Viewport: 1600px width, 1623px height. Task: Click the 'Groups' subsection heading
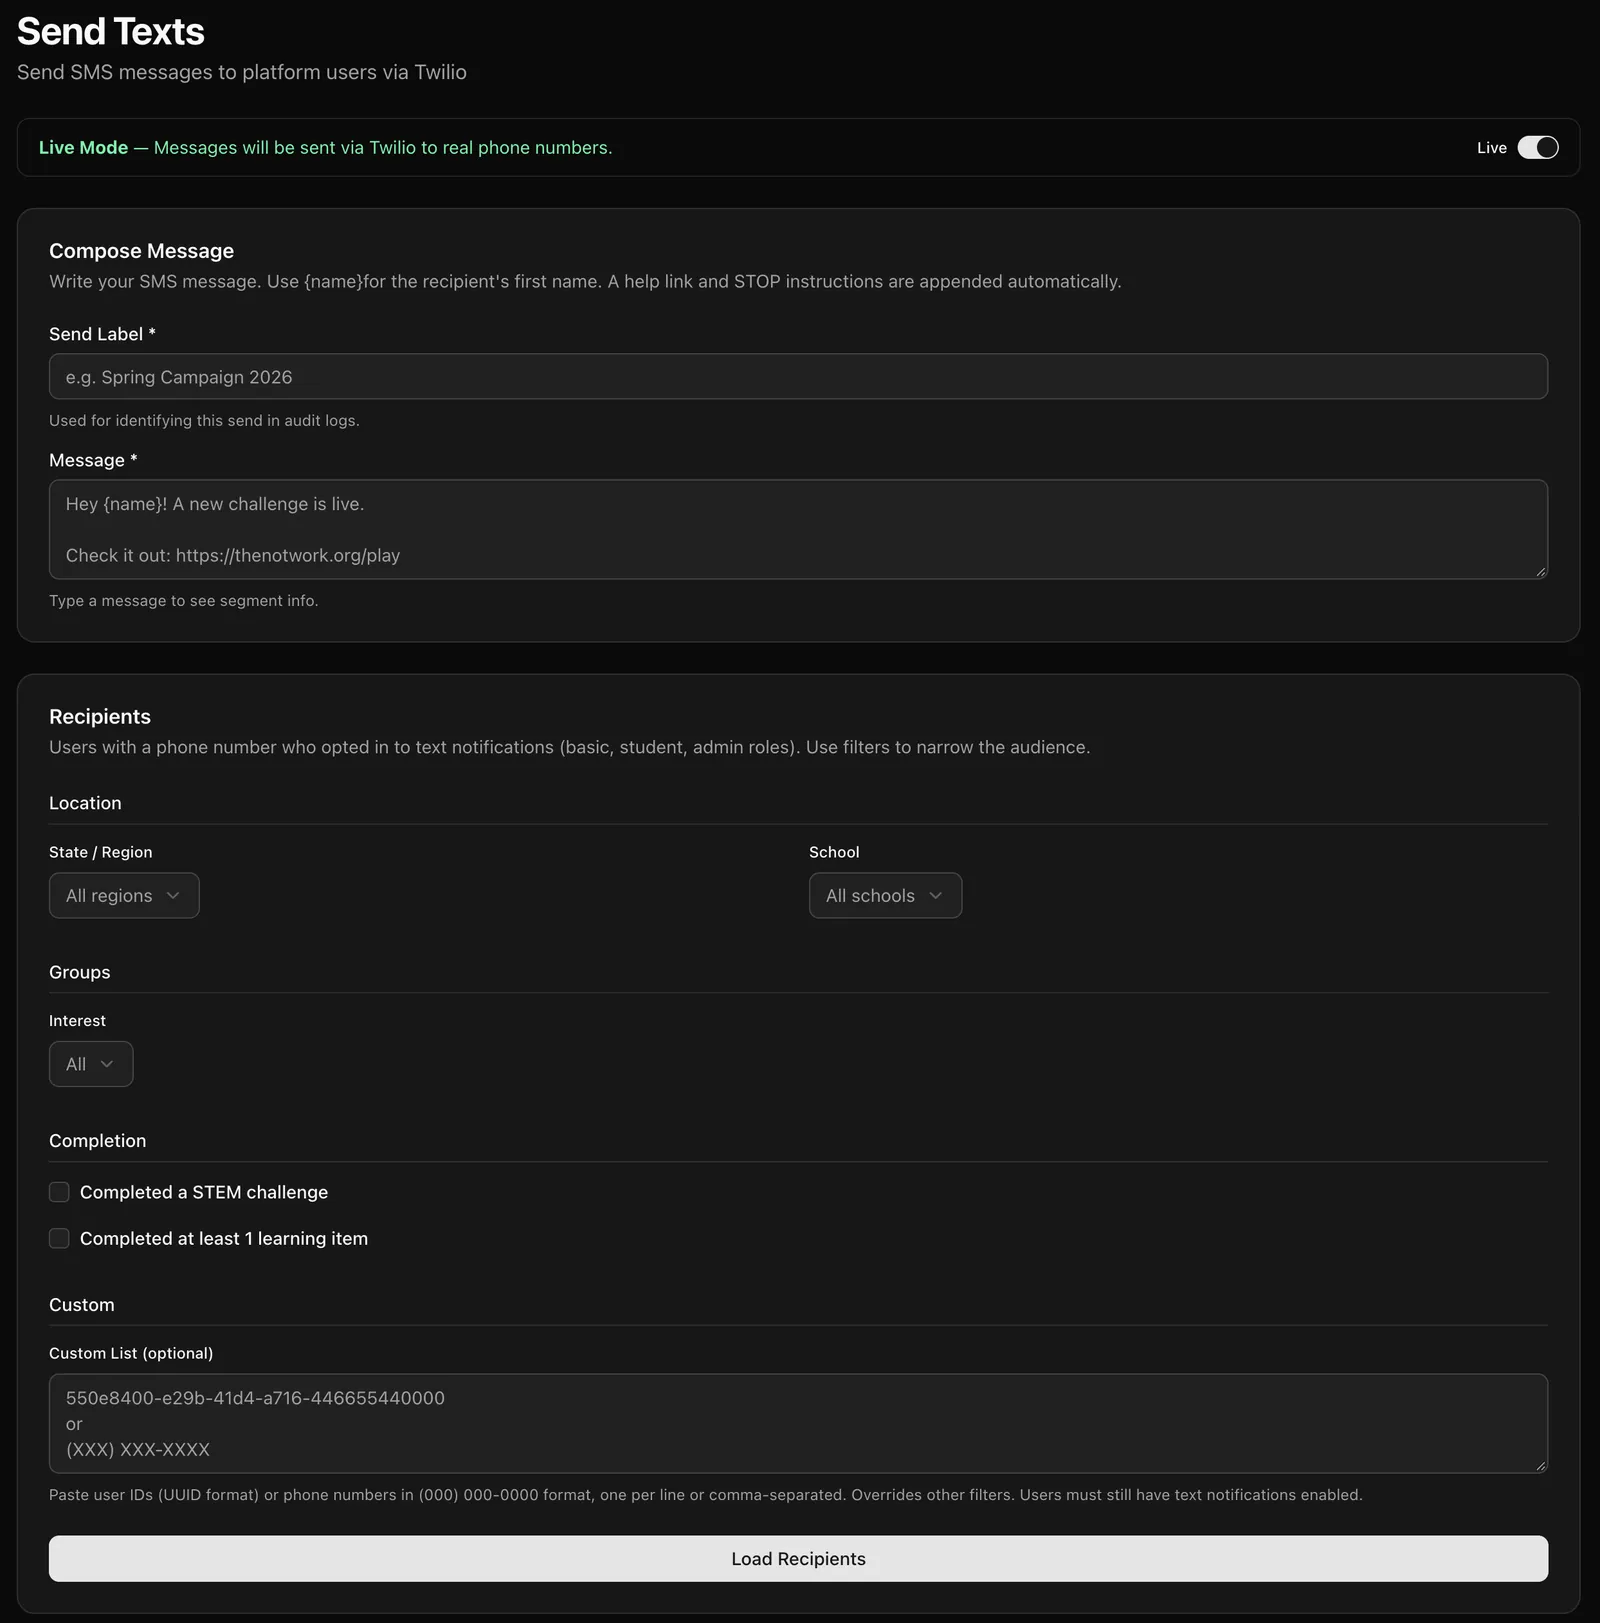click(80, 972)
